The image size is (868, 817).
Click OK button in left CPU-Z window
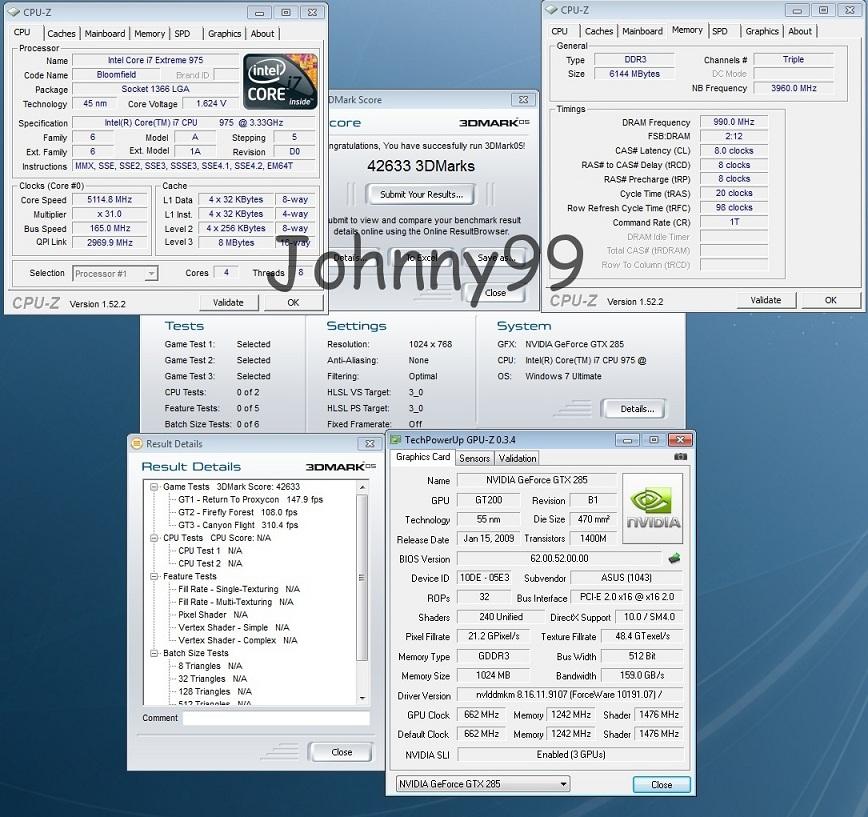pyautogui.click(x=293, y=302)
